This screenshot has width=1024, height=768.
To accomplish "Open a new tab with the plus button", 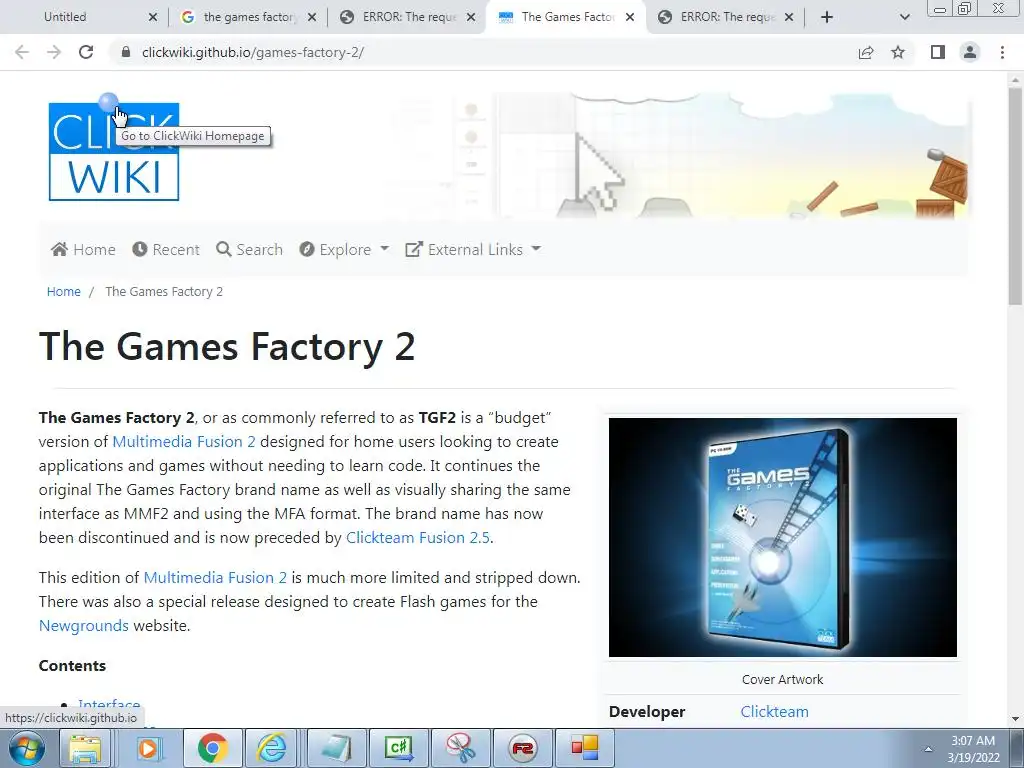I will point(827,17).
